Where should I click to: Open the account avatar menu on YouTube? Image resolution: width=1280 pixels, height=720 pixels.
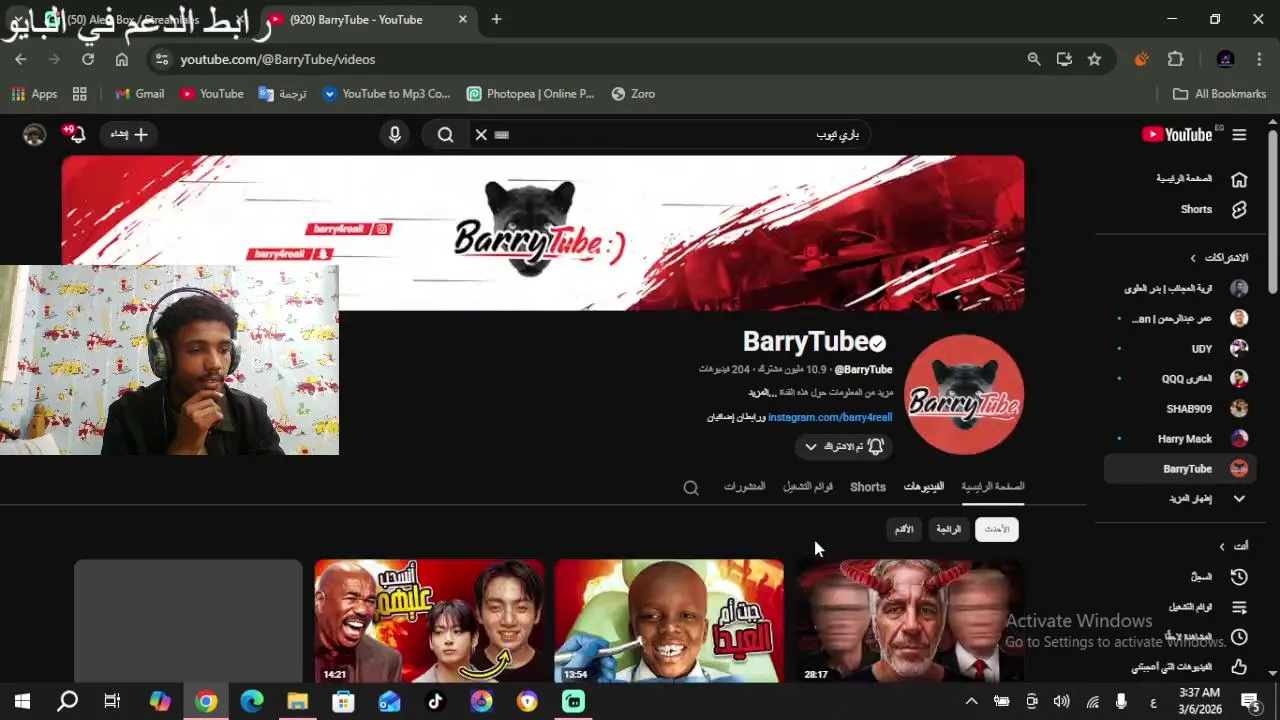(34, 134)
